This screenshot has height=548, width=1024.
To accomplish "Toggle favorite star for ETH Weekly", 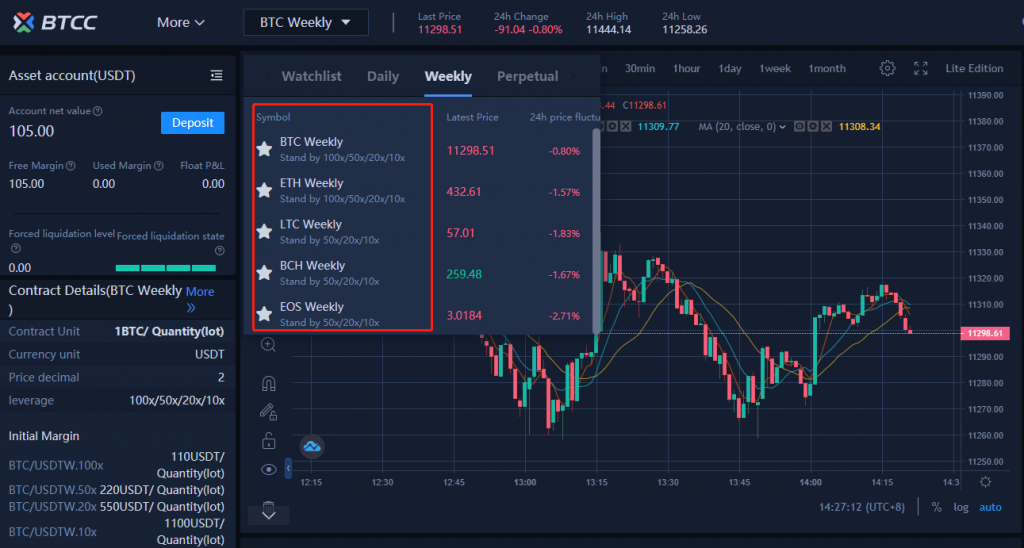I will (264, 191).
